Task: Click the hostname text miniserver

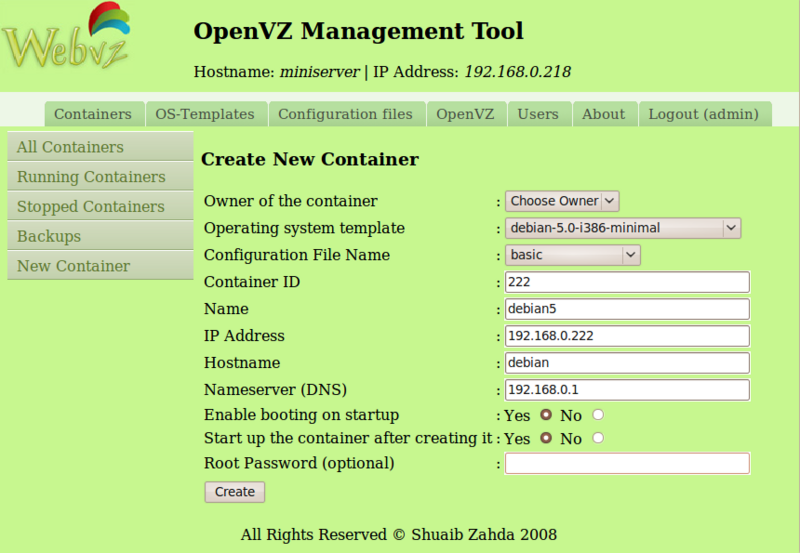Action: point(320,72)
